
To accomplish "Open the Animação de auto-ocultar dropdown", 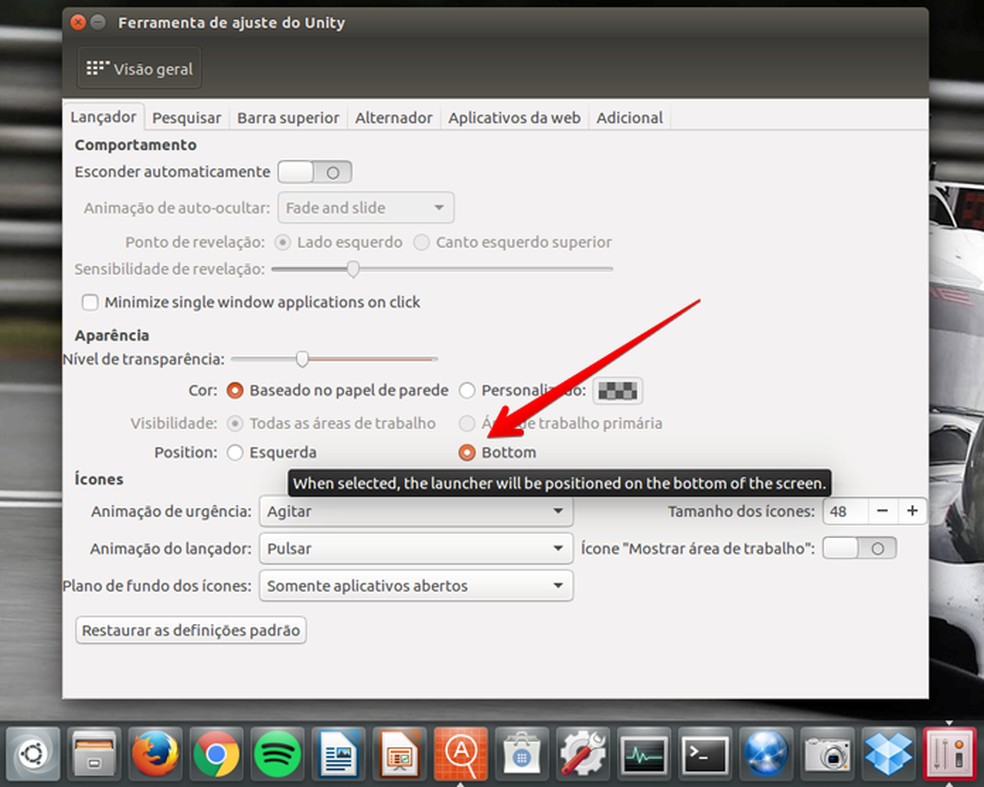I will tap(365, 207).
